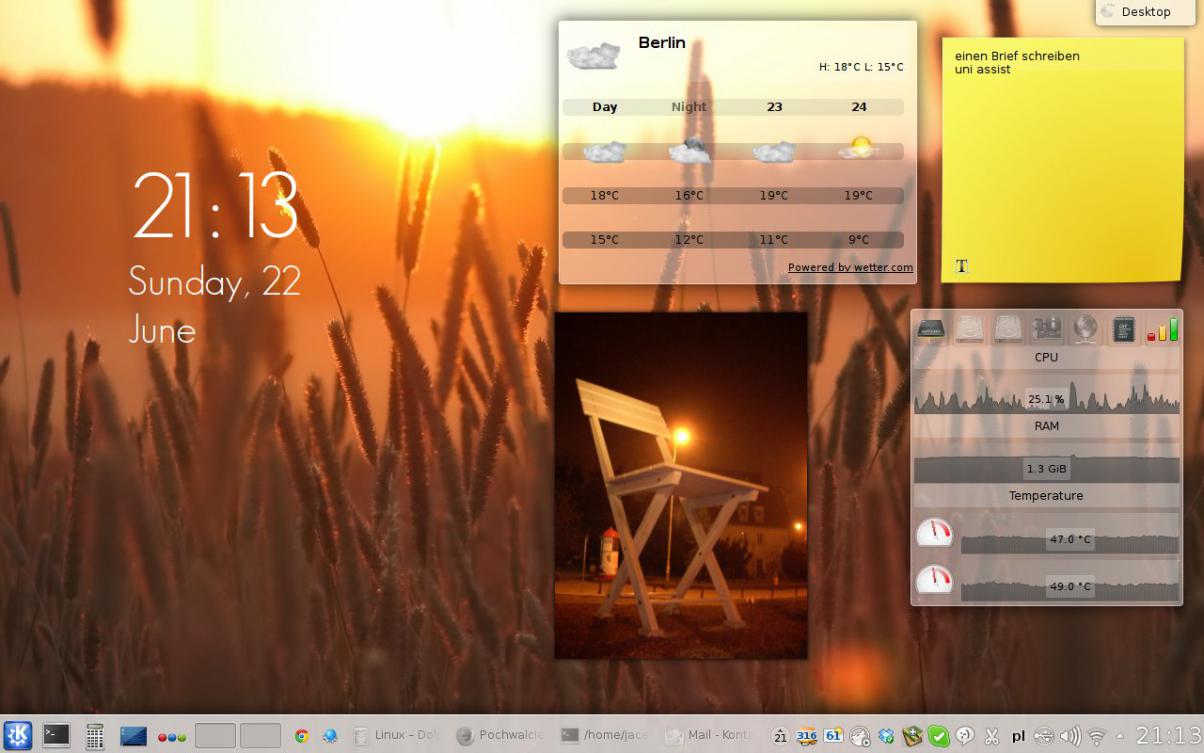1204x753 pixels.
Task: Expand hidden system tray icons arrow
Action: tap(1120, 737)
